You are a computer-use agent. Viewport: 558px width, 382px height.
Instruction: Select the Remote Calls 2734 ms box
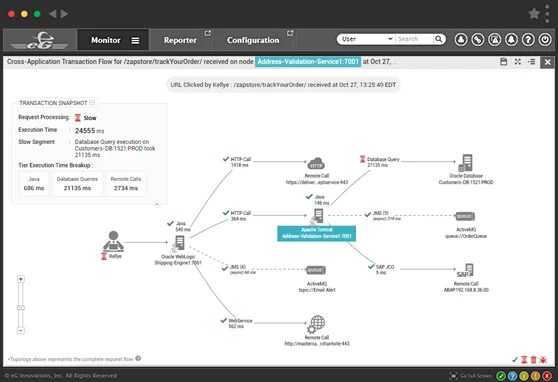coord(126,184)
